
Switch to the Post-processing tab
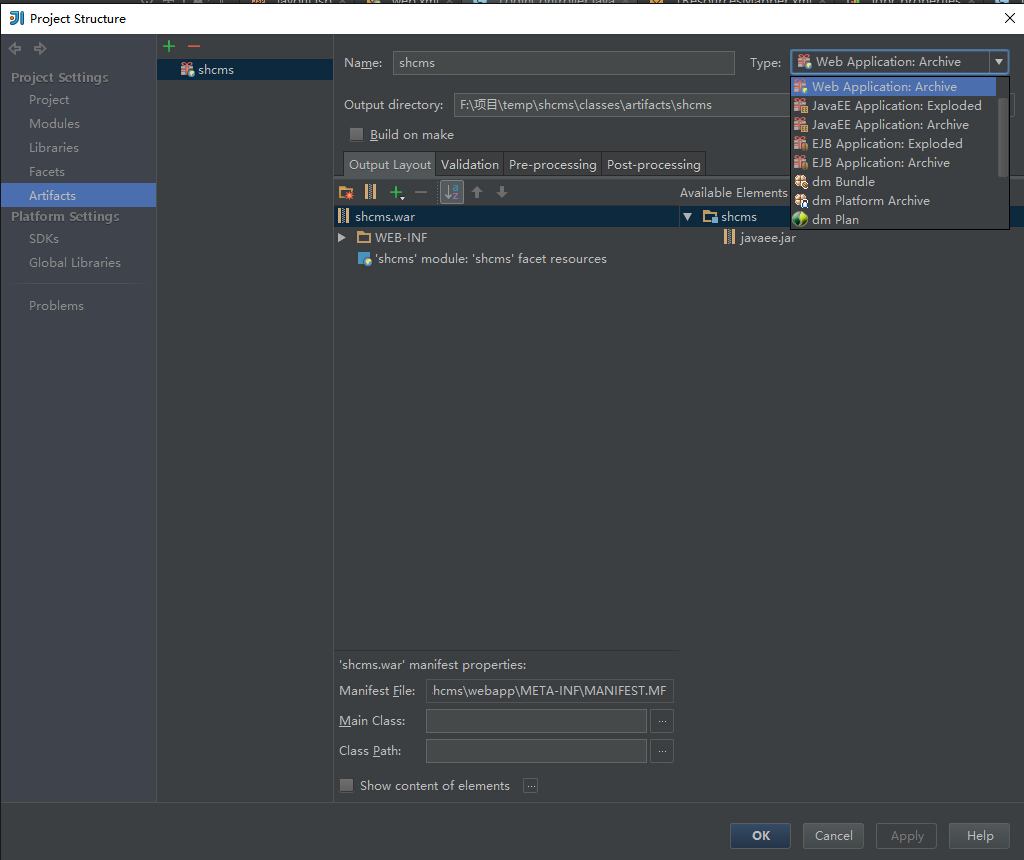click(653, 165)
